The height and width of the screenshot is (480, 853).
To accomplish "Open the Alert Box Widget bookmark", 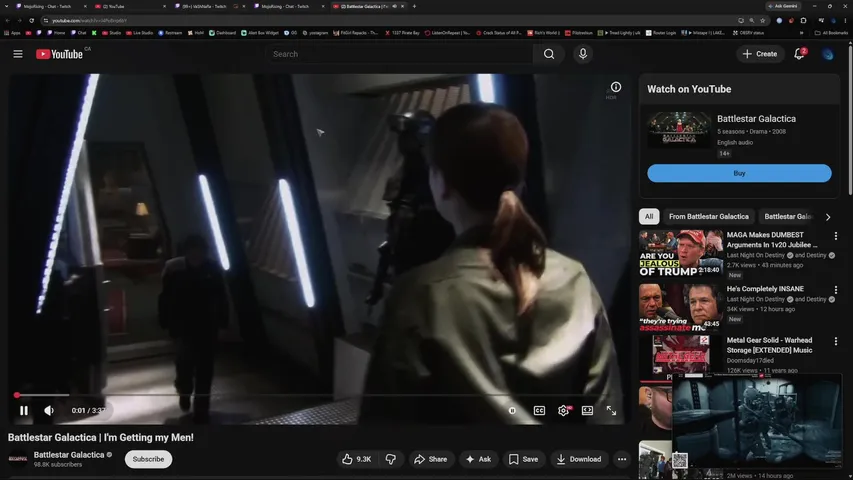I will point(260,33).
